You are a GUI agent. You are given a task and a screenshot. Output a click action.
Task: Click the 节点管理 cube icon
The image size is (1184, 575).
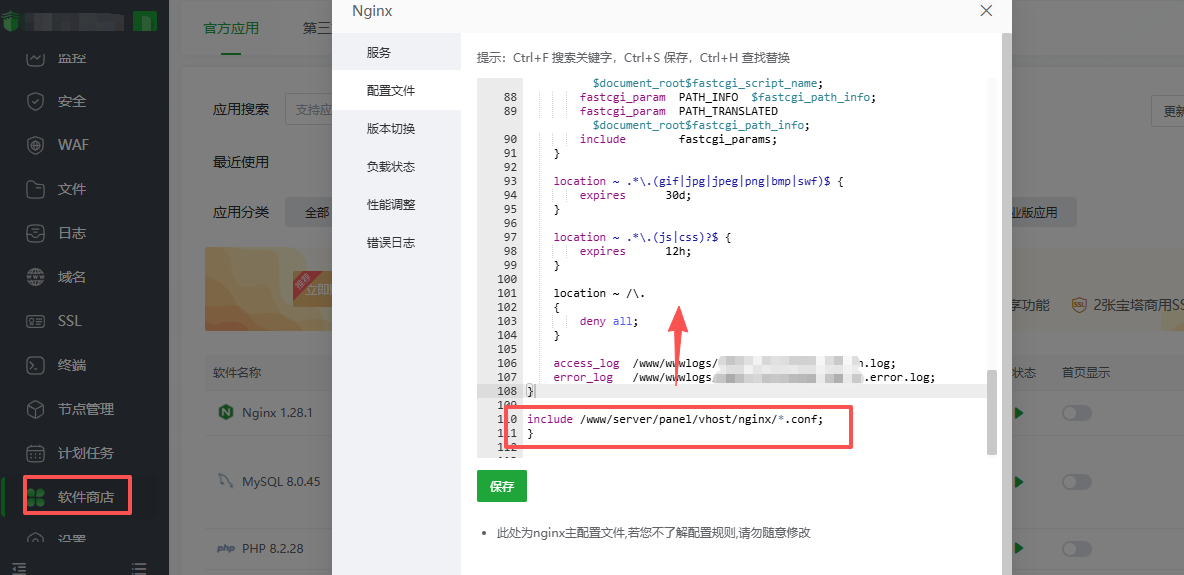pos(35,409)
